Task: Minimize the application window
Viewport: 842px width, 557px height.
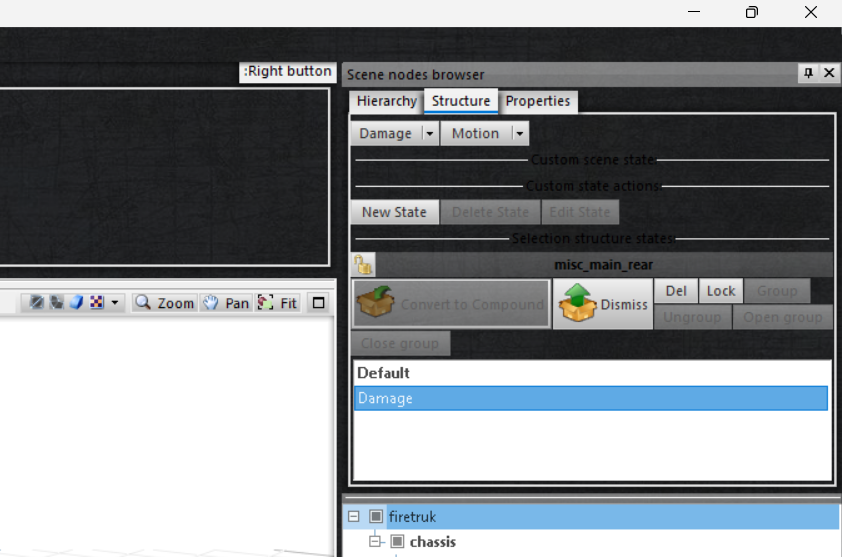Action: 694,12
